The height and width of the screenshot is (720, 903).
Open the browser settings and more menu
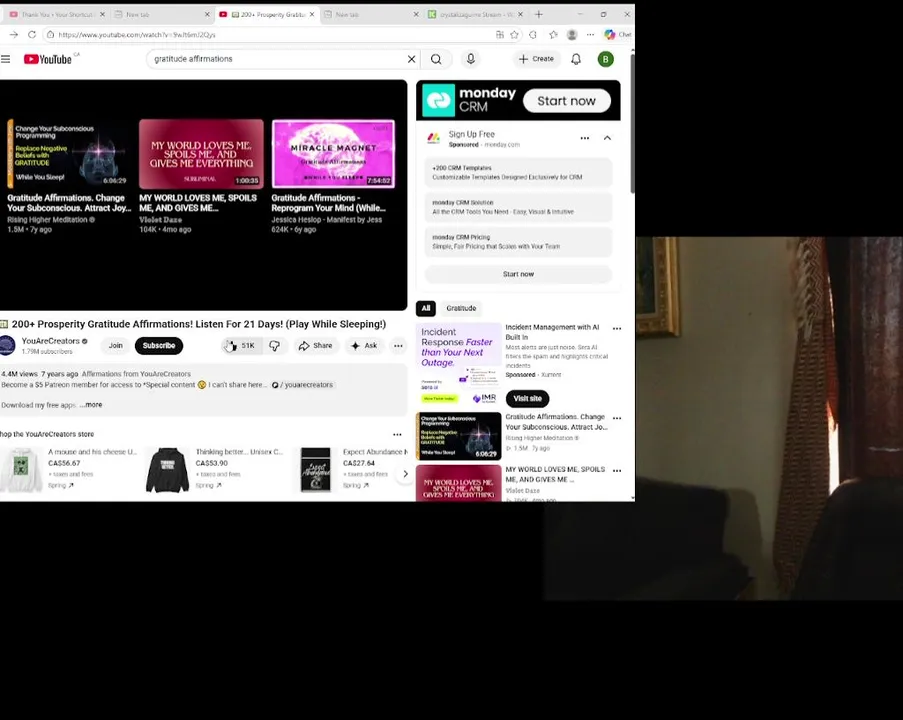tap(590, 35)
